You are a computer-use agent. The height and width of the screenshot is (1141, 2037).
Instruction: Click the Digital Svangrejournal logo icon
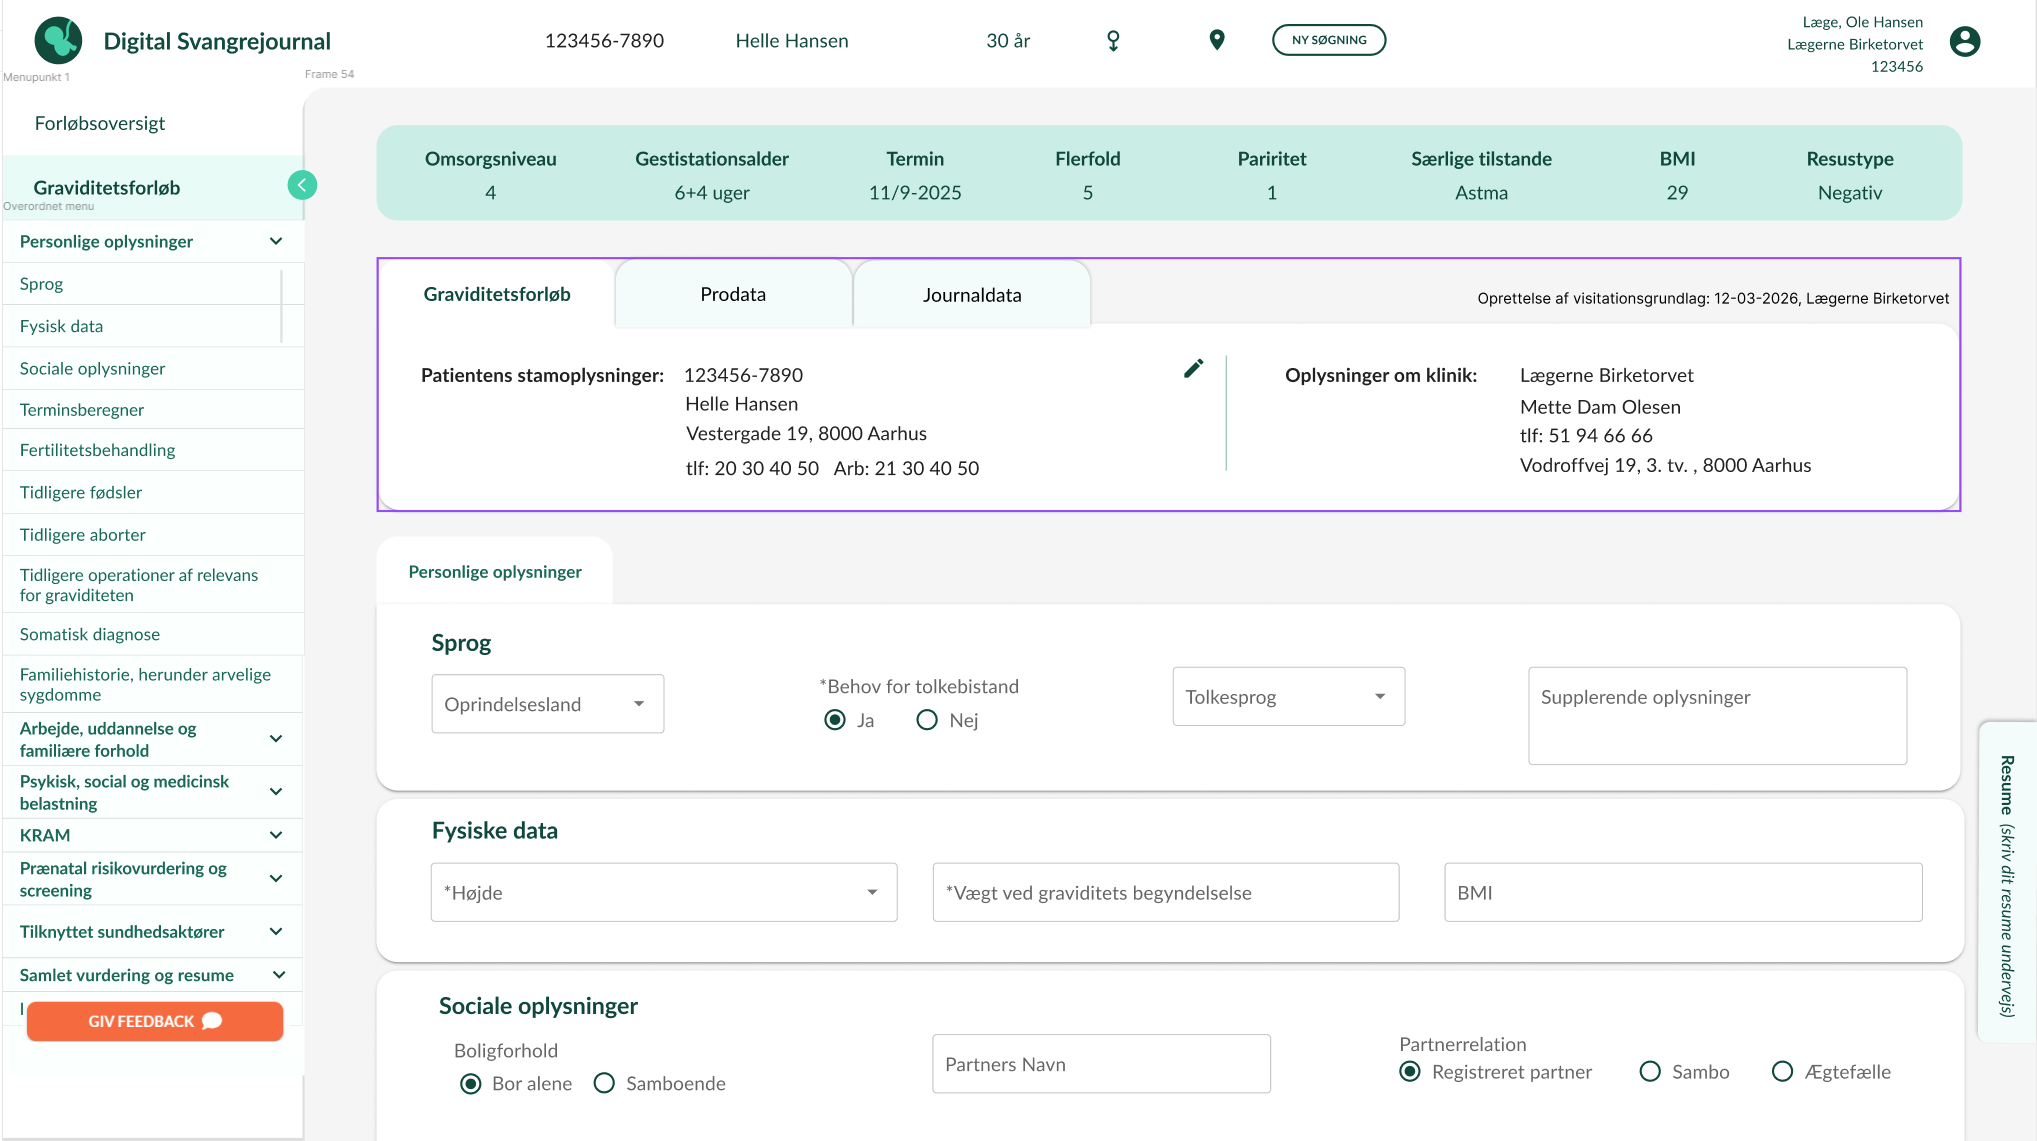(x=58, y=40)
